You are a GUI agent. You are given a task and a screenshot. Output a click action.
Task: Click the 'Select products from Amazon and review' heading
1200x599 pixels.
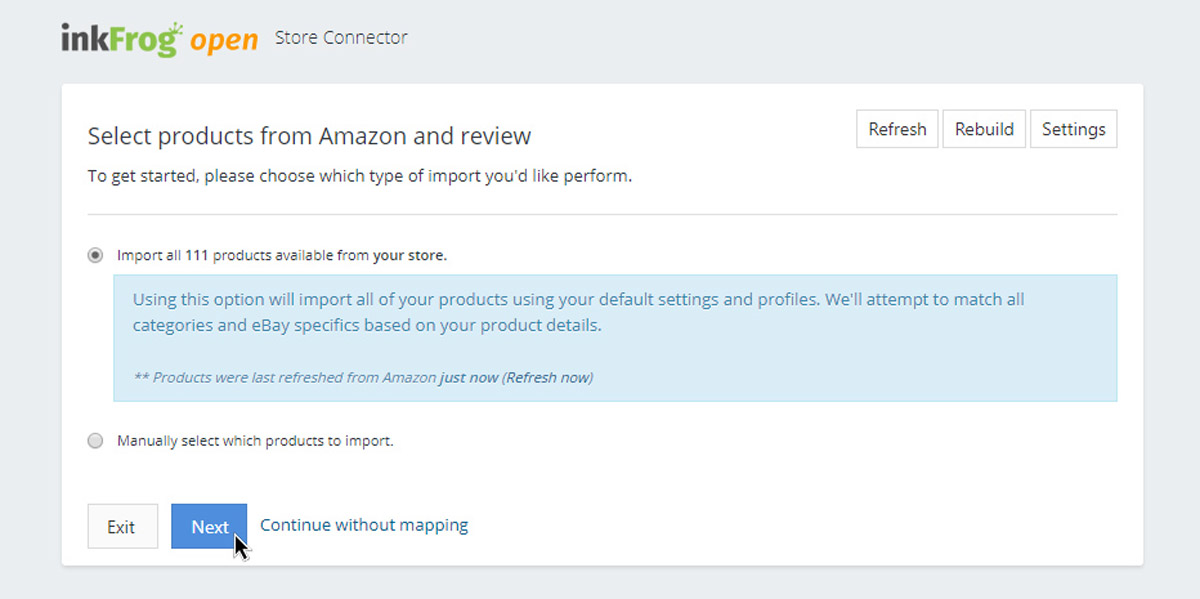coord(309,136)
